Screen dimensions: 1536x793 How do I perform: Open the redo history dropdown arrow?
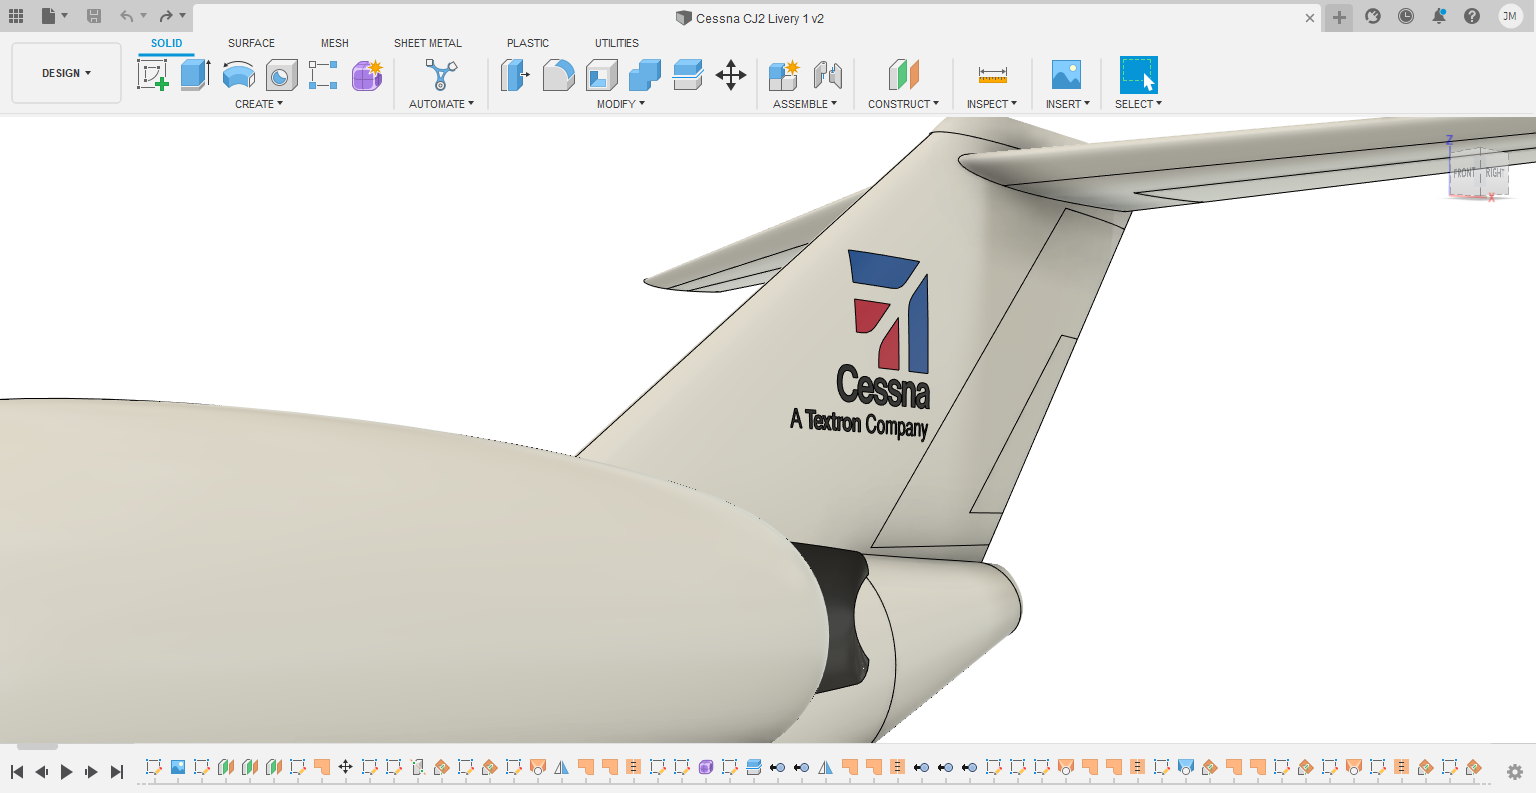183,16
